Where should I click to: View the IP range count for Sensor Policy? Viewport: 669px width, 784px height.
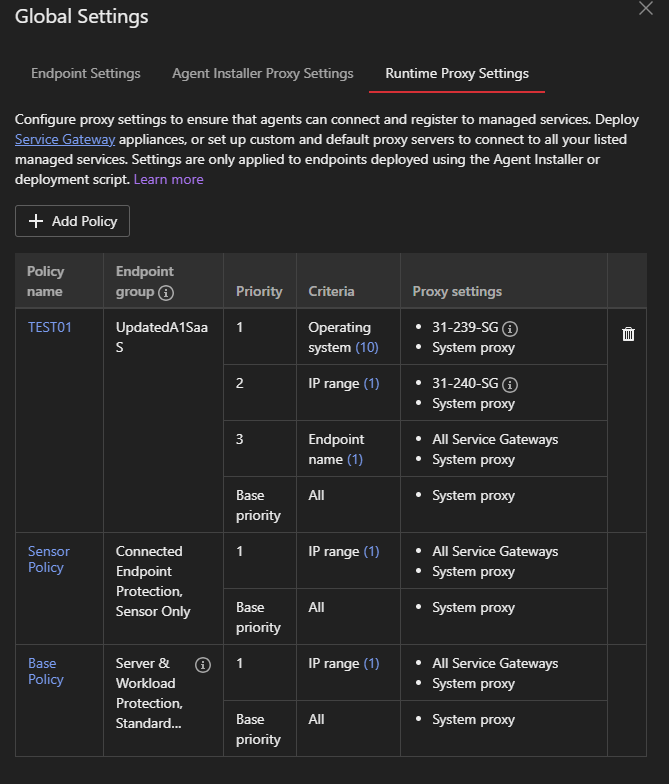pos(371,552)
